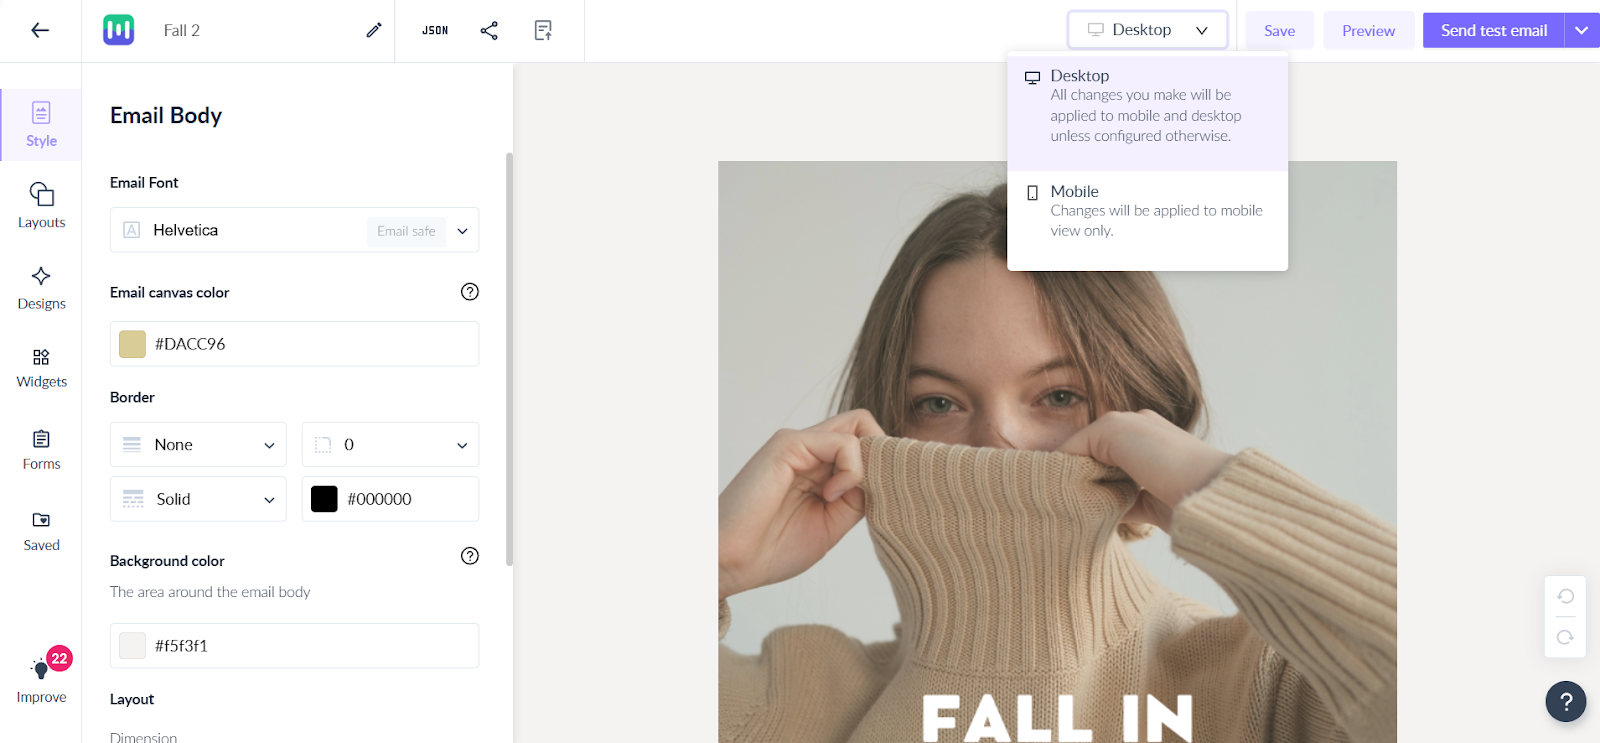Click the Moosend logo icon
Image resolution: width=1600 pixels, height=743 pixels.
click(x=119, y=30)
